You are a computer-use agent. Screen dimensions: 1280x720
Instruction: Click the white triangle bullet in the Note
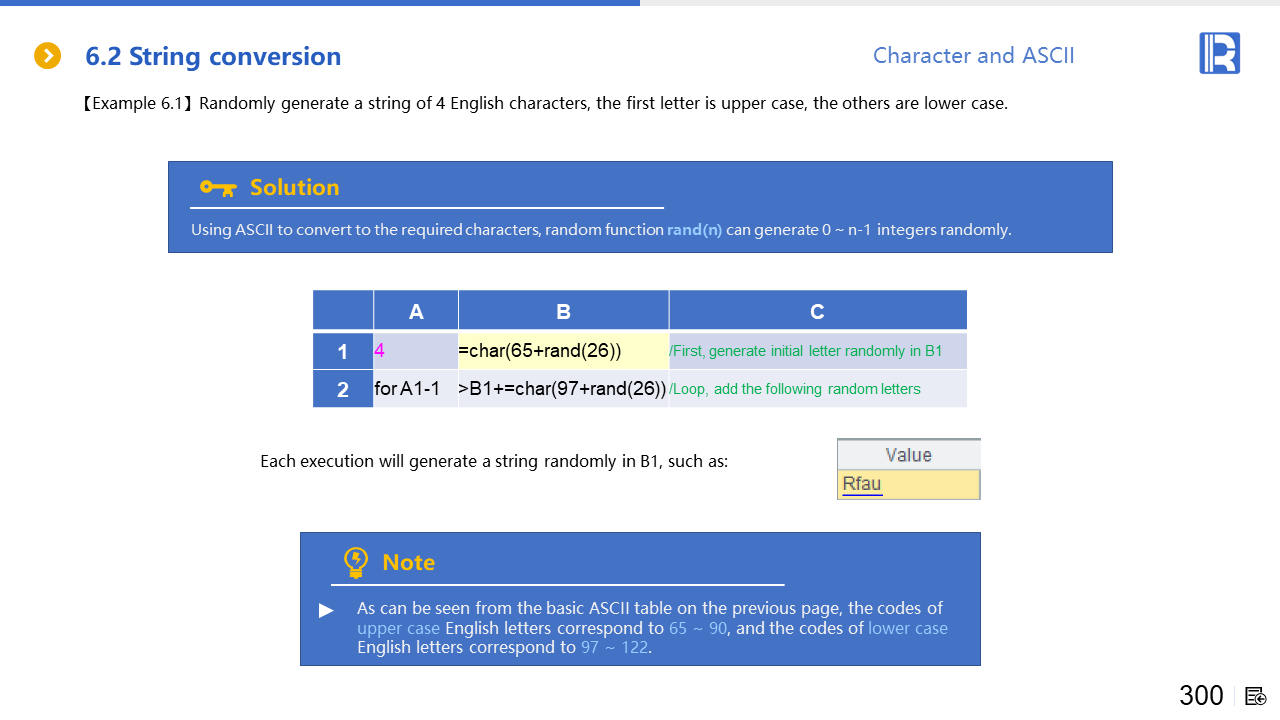click(x=326, y=610)
